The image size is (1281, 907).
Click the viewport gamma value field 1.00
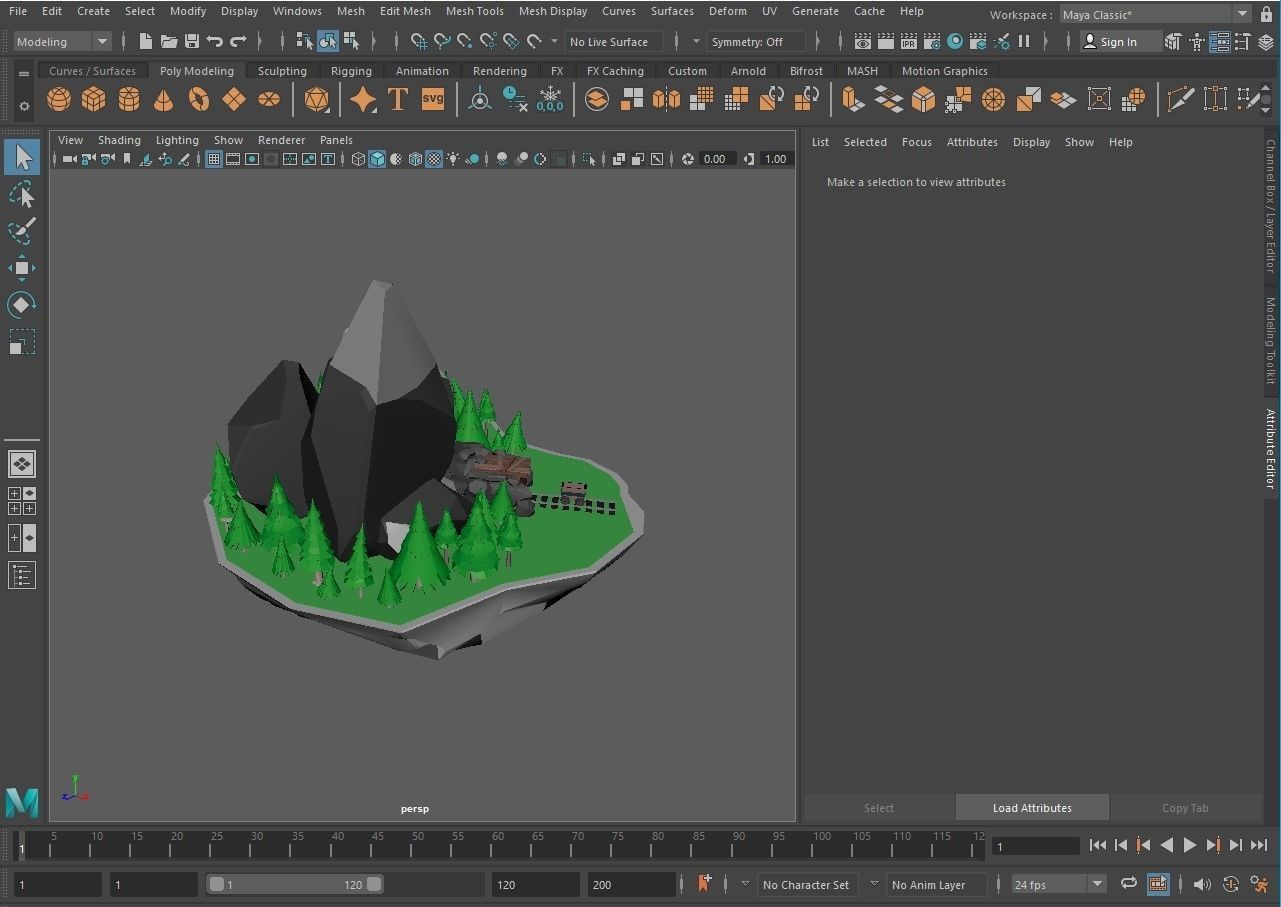(x=776, y=159)
